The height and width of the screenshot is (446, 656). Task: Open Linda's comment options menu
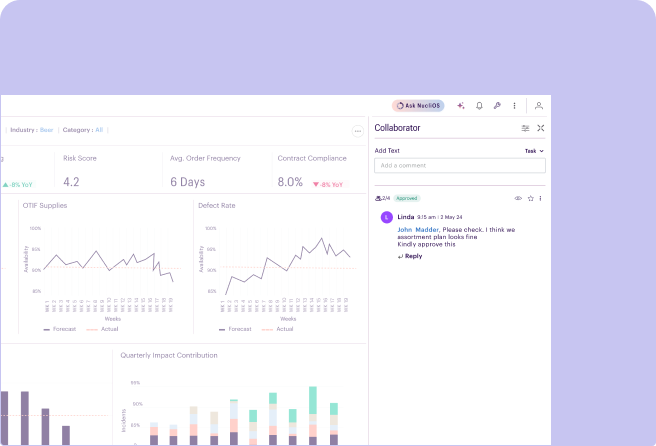[x=541, y=198]
